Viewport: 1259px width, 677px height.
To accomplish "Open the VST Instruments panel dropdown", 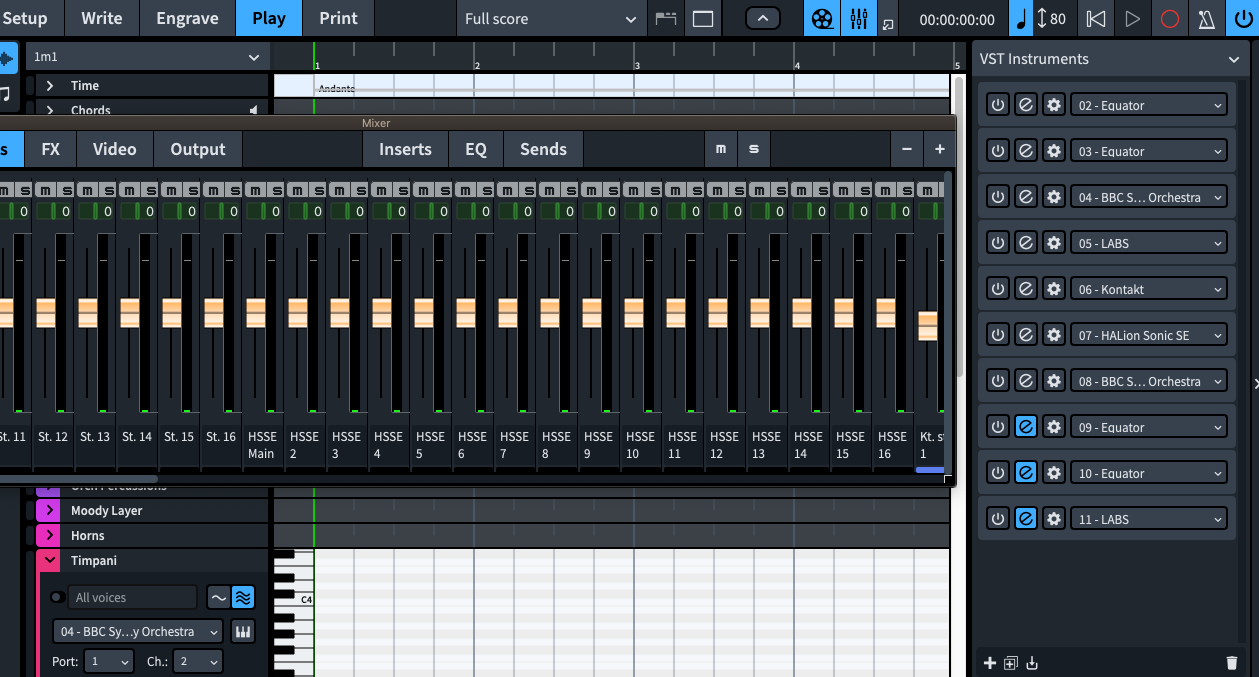I will tap(1233, 59).
